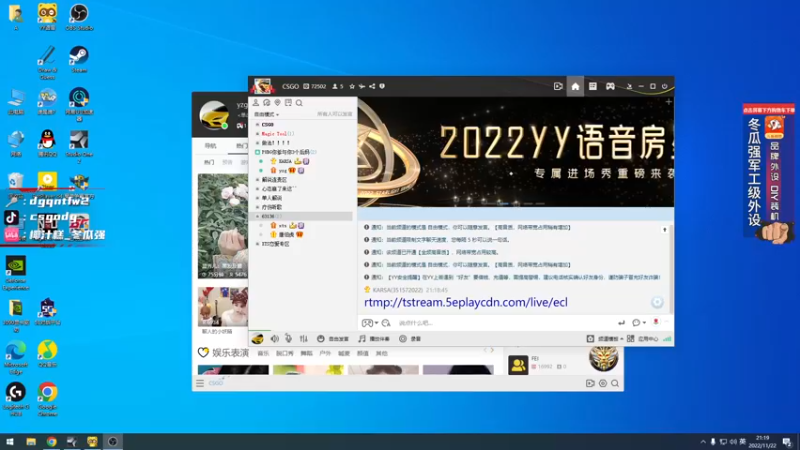800x450 pixels.
Task: Open the QQ penguin desktop icon
Action: click(47, 143)
